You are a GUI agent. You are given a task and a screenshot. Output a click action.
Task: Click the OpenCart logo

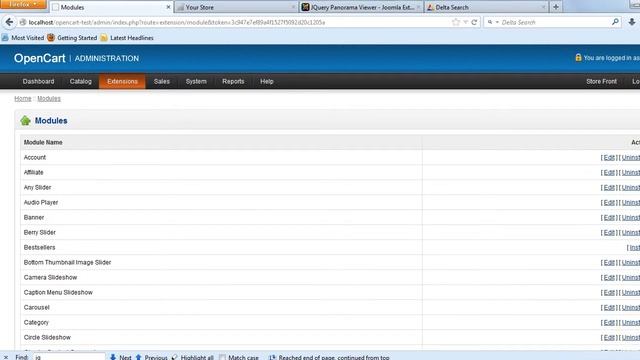(40, 58)
